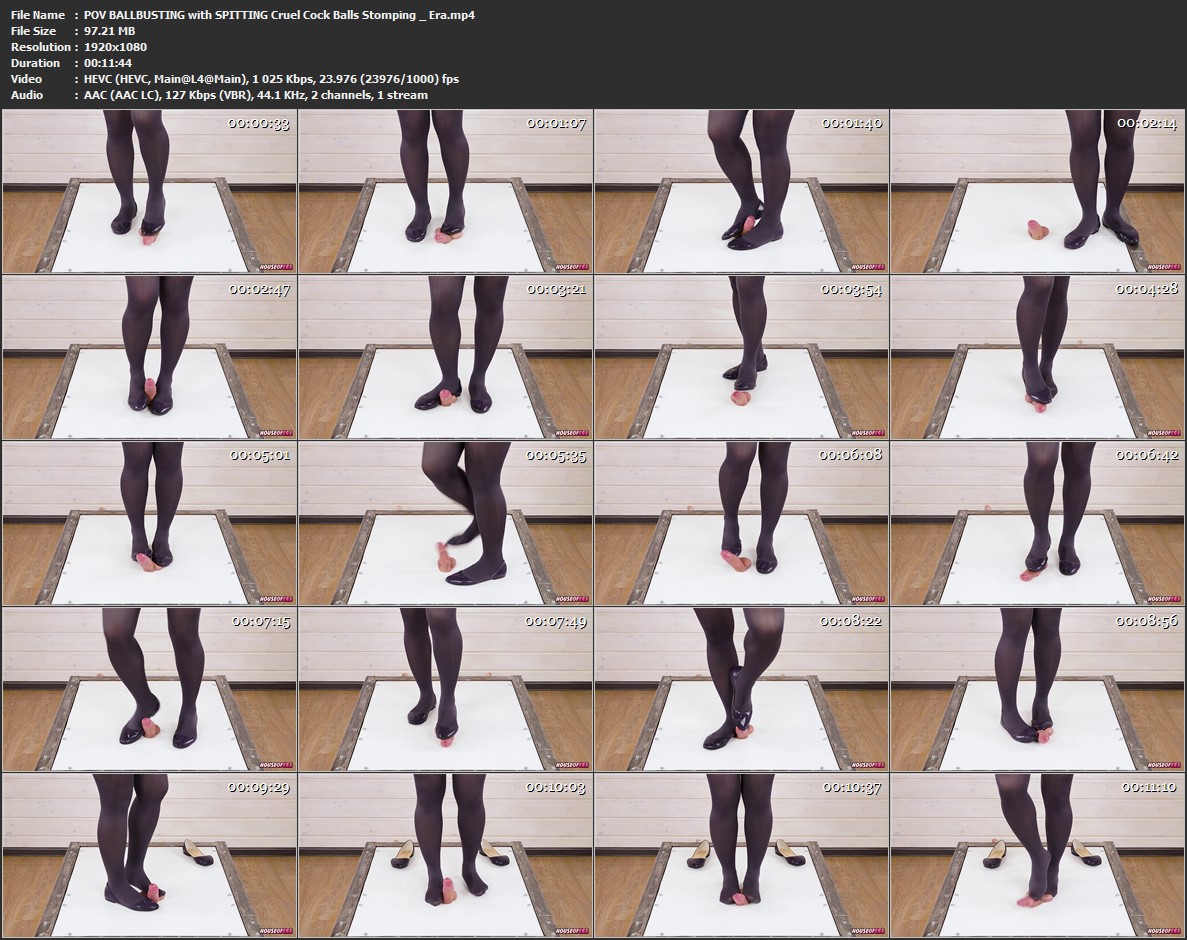Click the File Size value 97.21 MB
This screenshot has height=940, width=1187.
pyautogui.click(x=110, y=31)
